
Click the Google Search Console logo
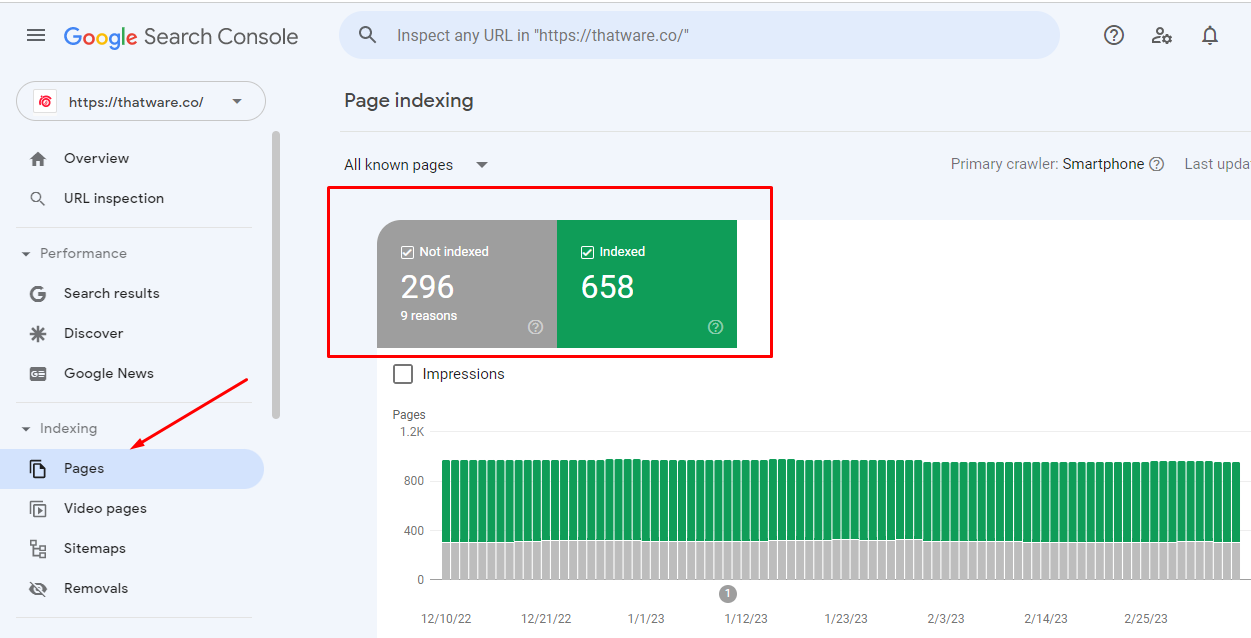[x=181, y=37]
